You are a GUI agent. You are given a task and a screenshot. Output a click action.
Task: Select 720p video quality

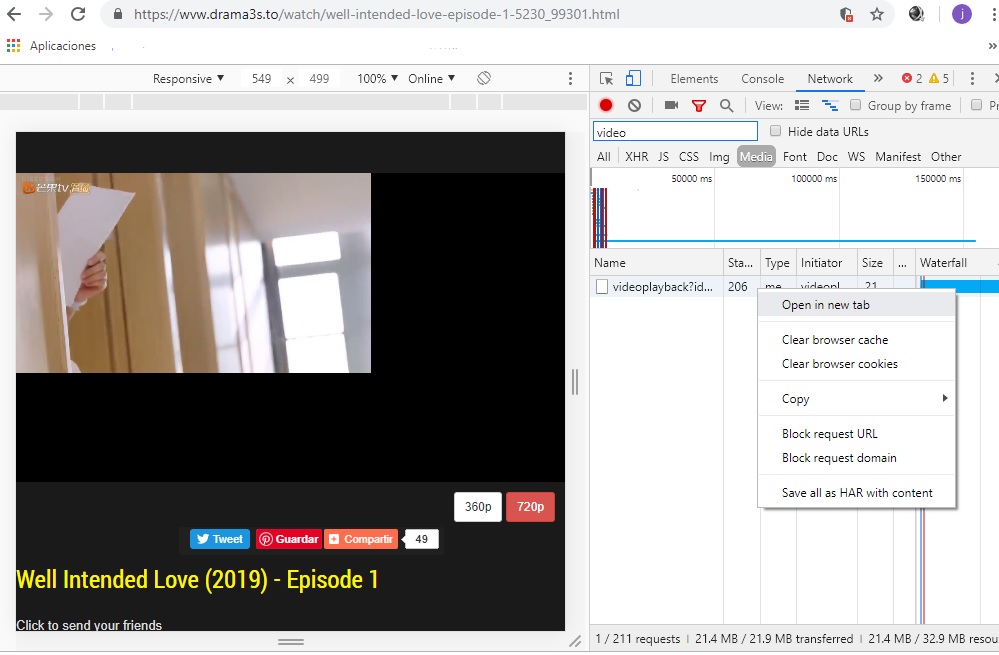pos(530,507)
